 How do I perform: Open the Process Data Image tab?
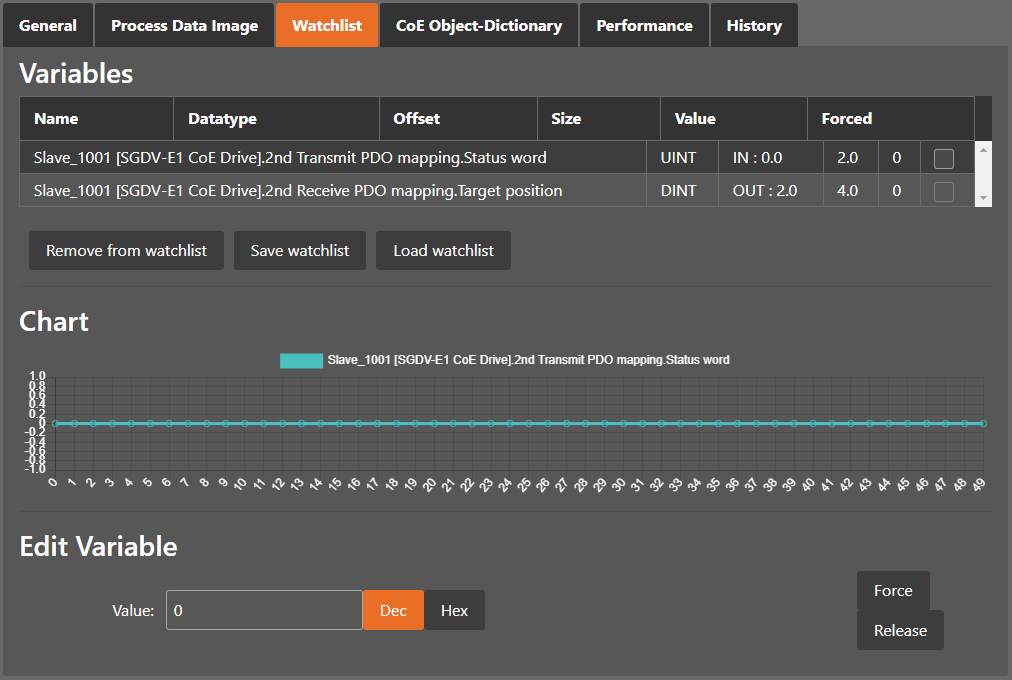[x=184, y=25]
